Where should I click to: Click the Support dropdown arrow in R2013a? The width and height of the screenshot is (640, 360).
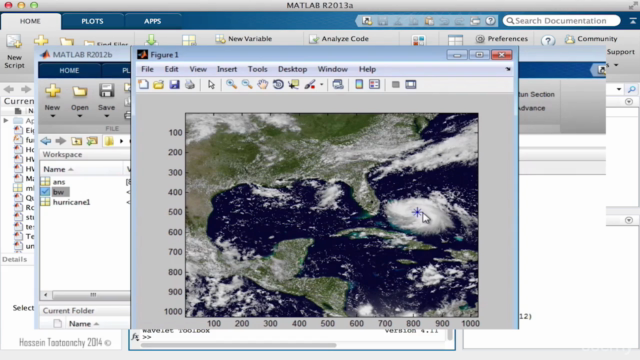(x=616, y=65)
